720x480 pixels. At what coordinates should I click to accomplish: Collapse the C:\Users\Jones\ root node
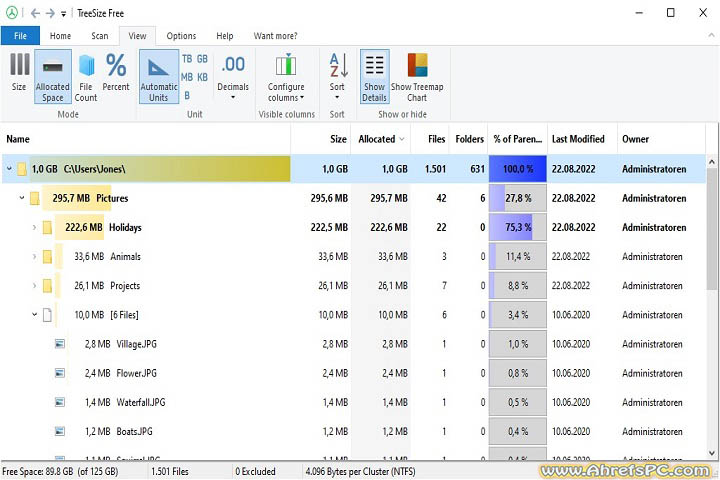9,169
